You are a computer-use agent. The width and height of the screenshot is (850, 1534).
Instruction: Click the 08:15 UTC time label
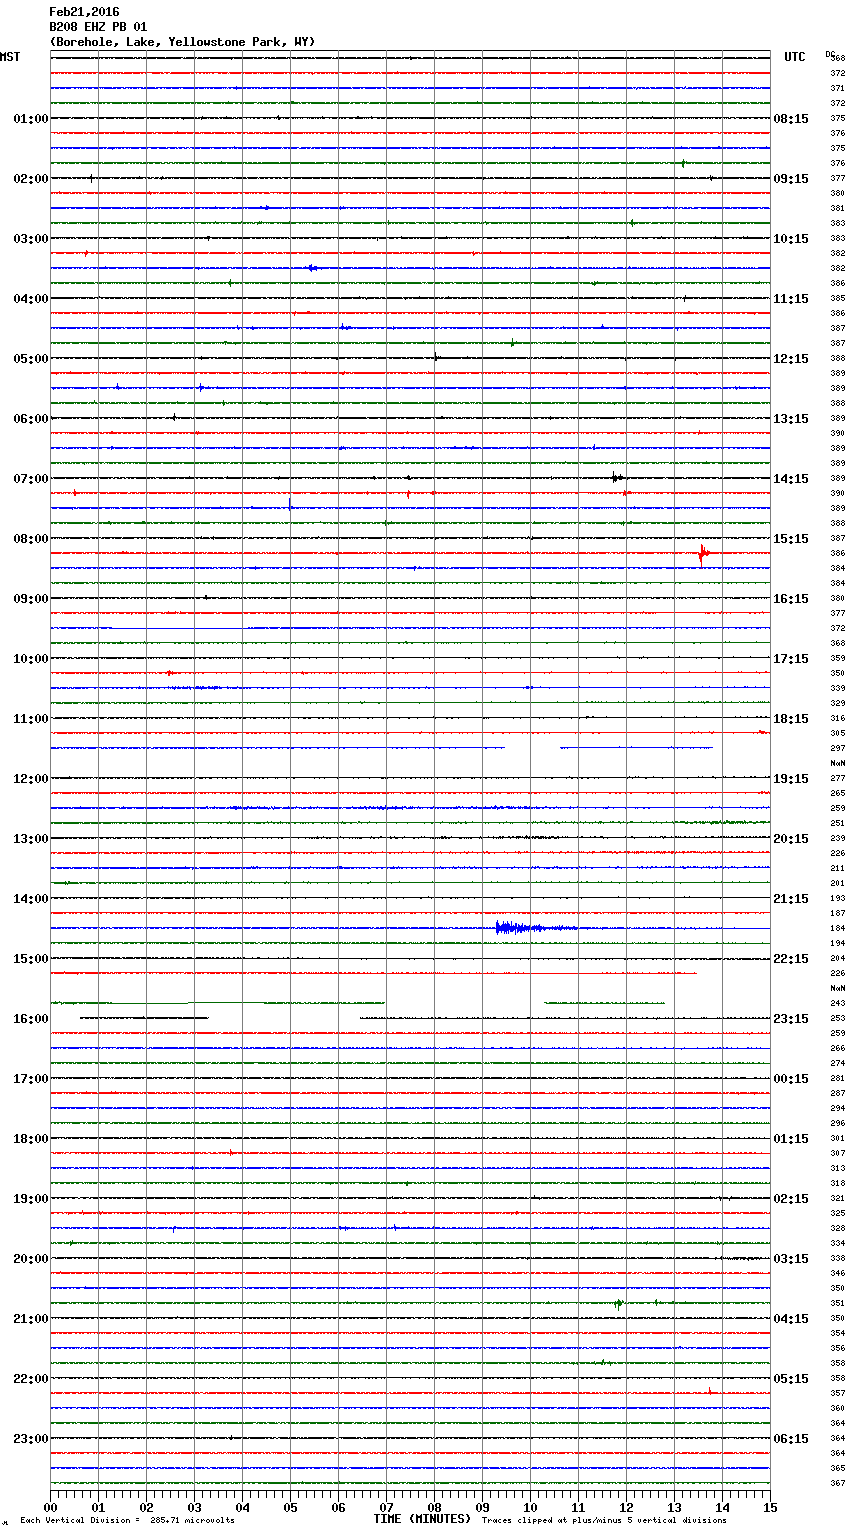[791, 119]
